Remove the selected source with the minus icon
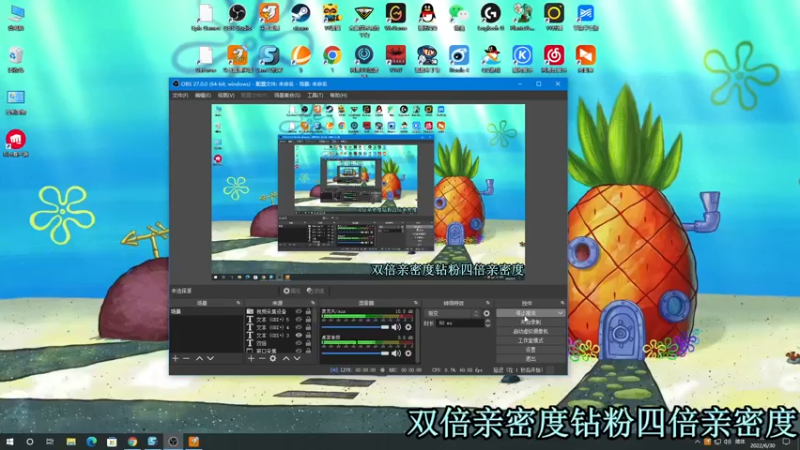 point(262,359)
